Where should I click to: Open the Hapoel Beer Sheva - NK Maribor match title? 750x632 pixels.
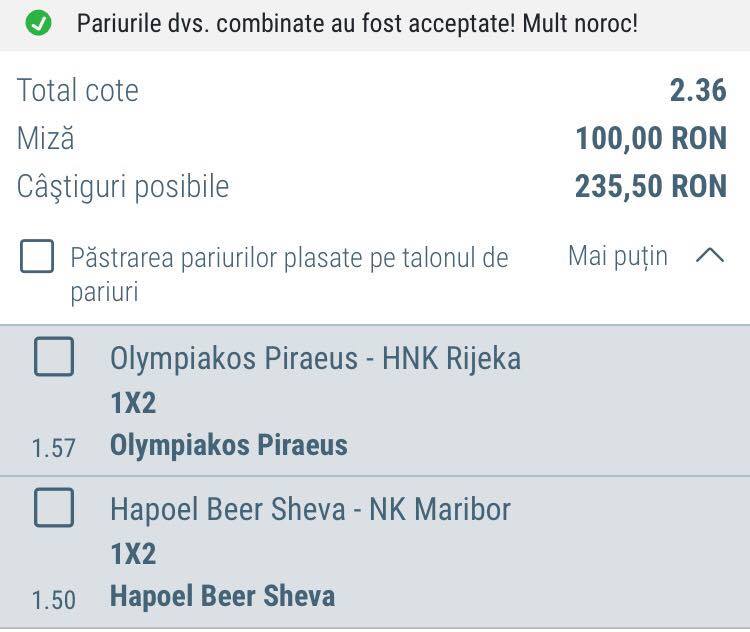(x=310, y=509)
